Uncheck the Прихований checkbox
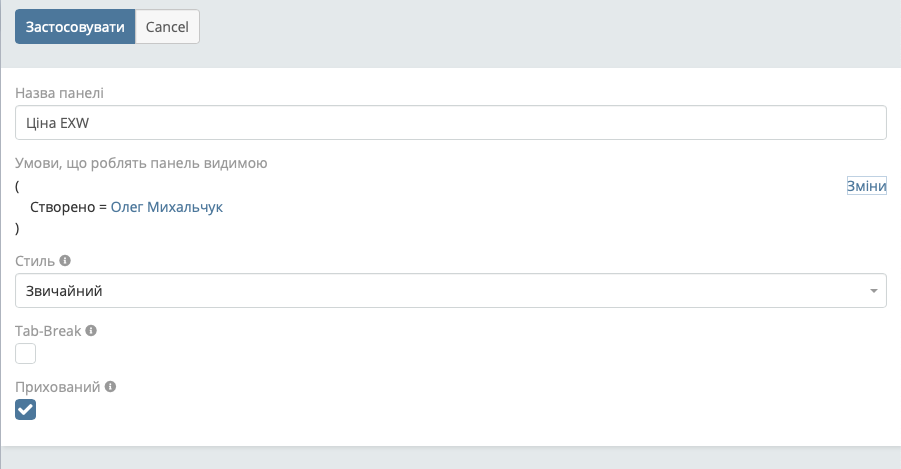This screenshot has height=469, width=901. (x=26, y=409)
